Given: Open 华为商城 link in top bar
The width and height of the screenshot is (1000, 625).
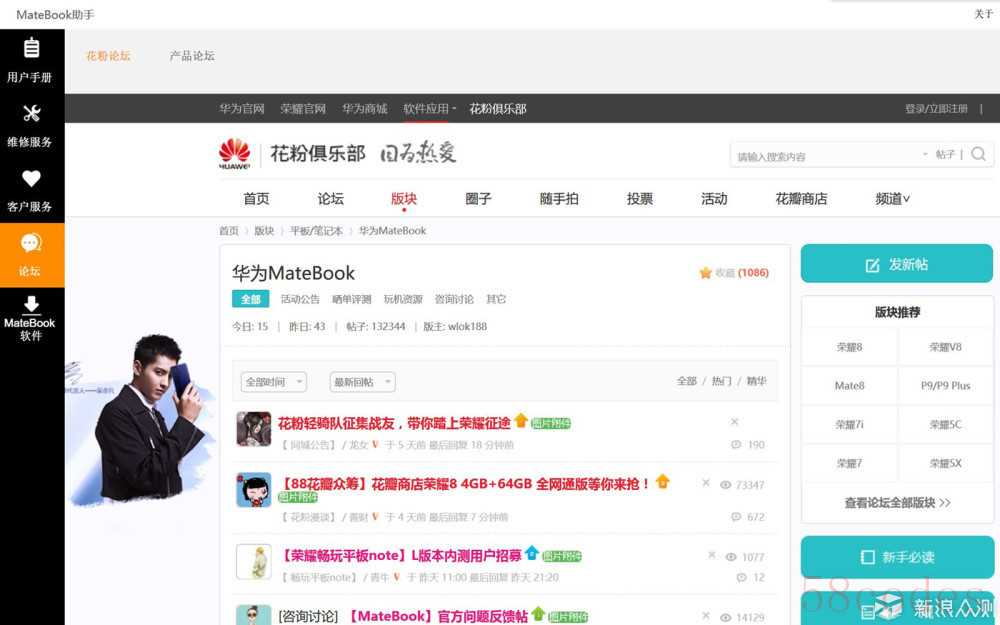Looking at the screenshot, I should tap(365, 108).
